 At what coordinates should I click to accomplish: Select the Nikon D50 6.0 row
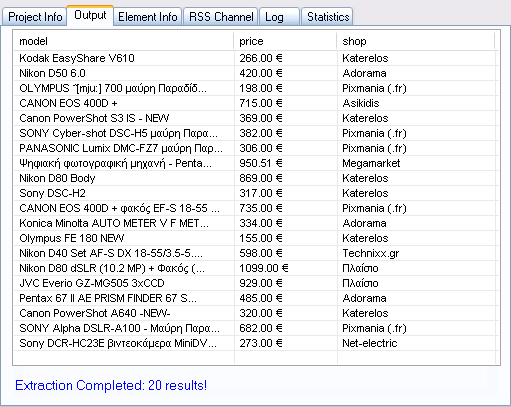point(255,73)
